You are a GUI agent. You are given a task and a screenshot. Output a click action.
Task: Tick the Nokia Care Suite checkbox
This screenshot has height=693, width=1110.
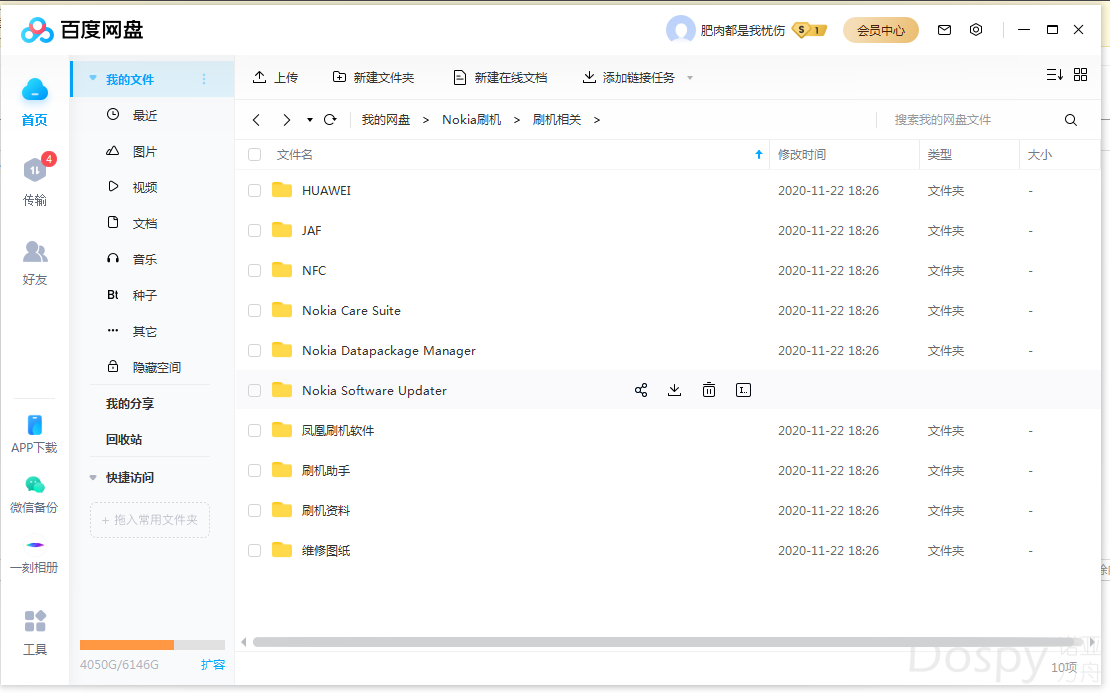pyautogui.click(x=255, y=311)
